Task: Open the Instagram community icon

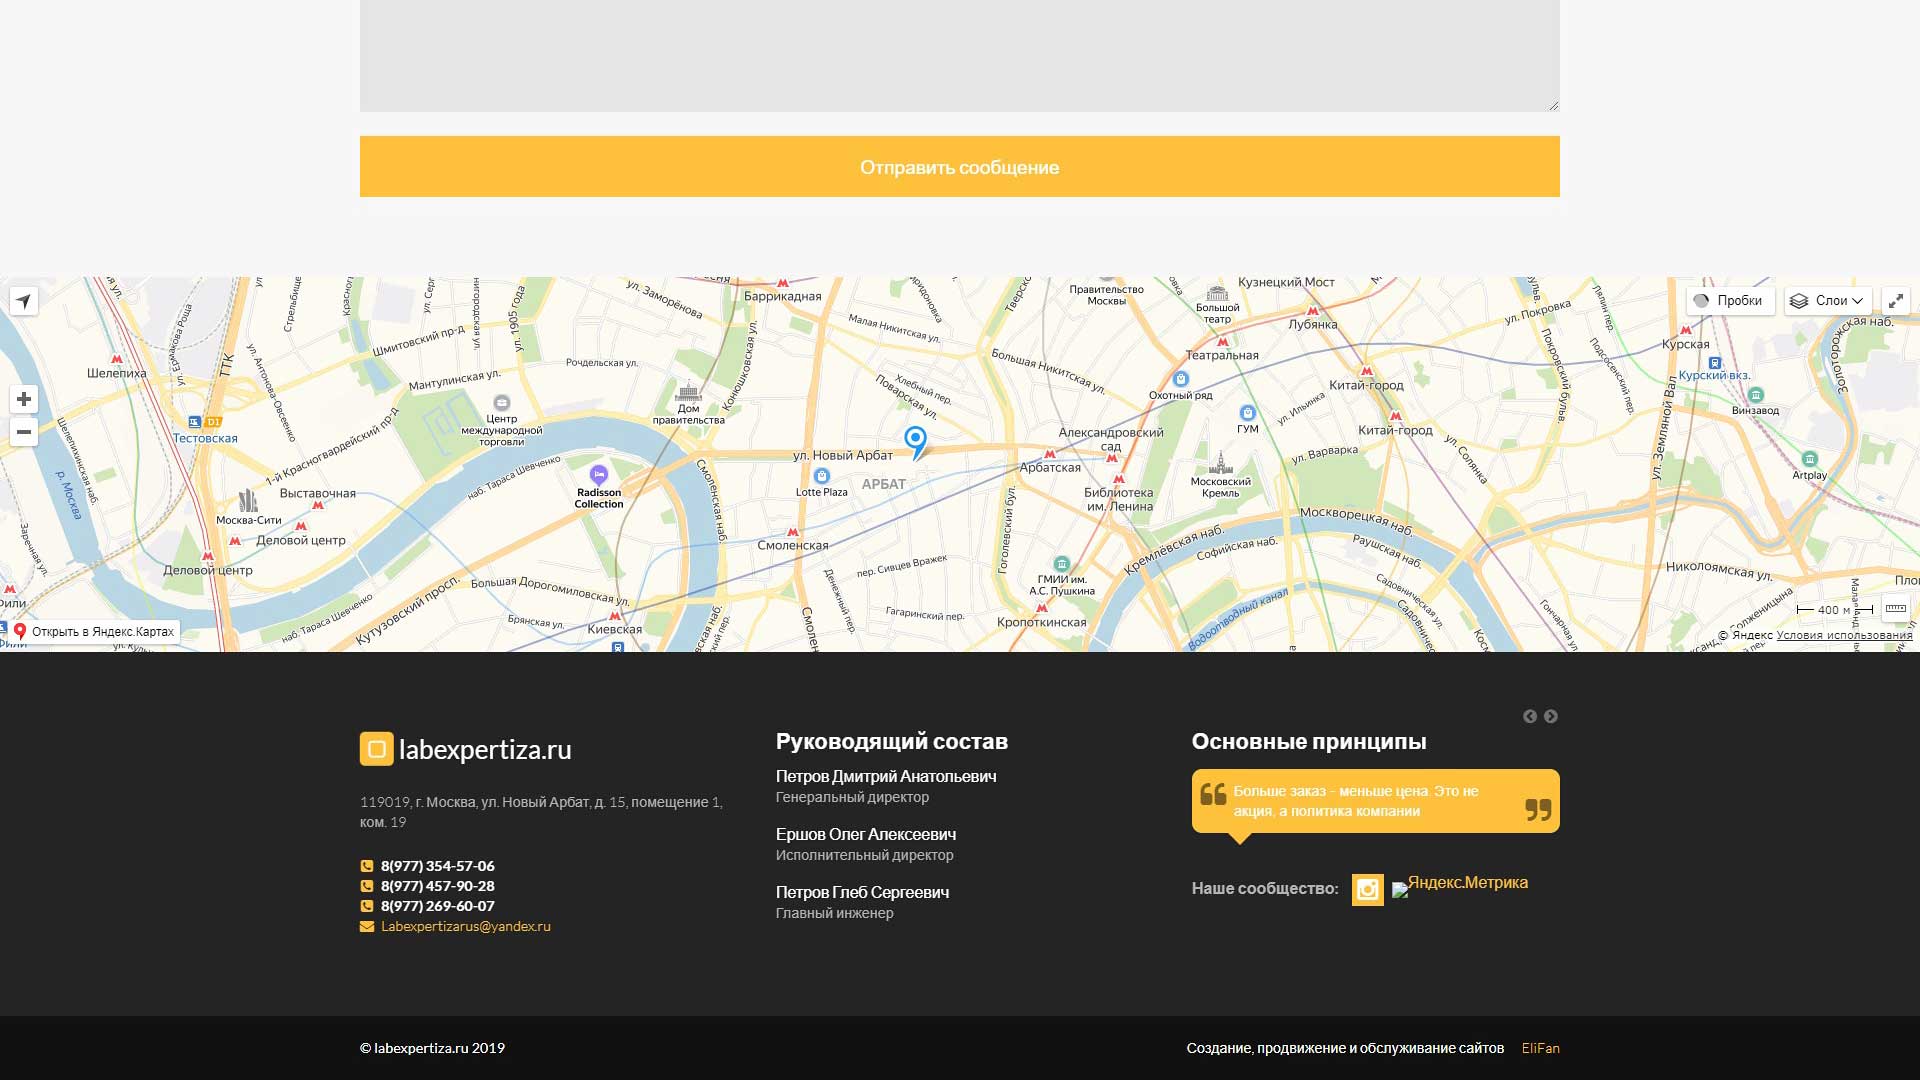Action: click(1367, 889)
